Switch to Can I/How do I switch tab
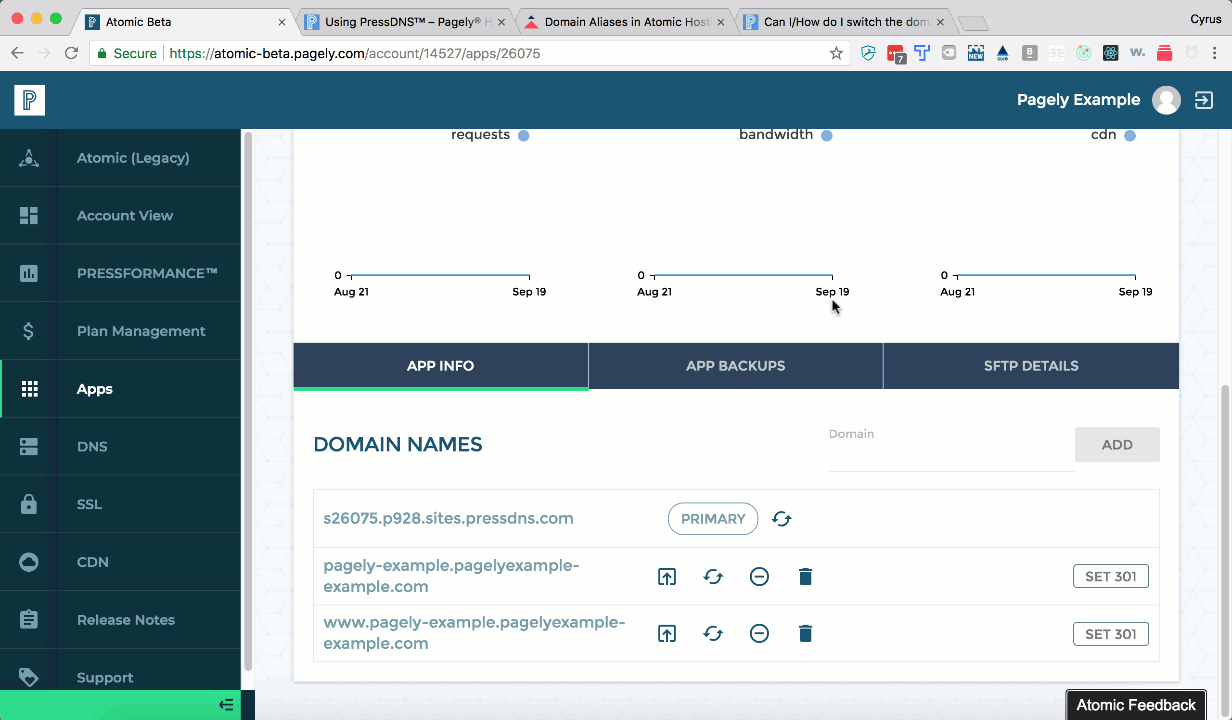 tap(845, 22)
